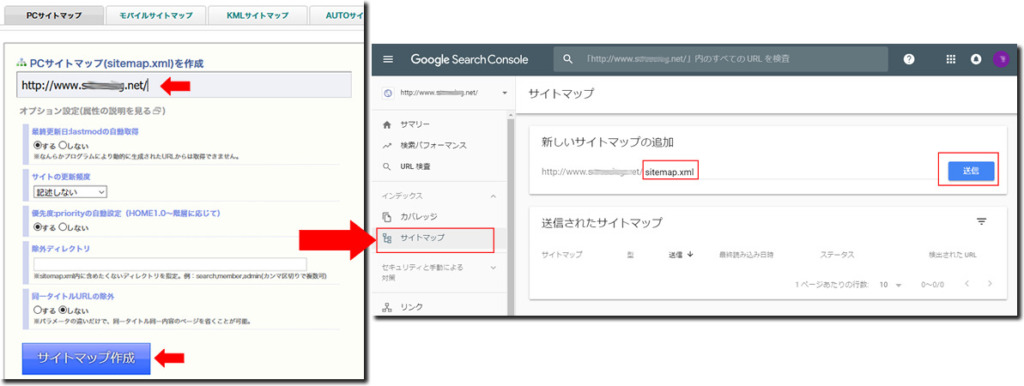Click the 除外ディレクトリ input field

[x=170, y=265]
